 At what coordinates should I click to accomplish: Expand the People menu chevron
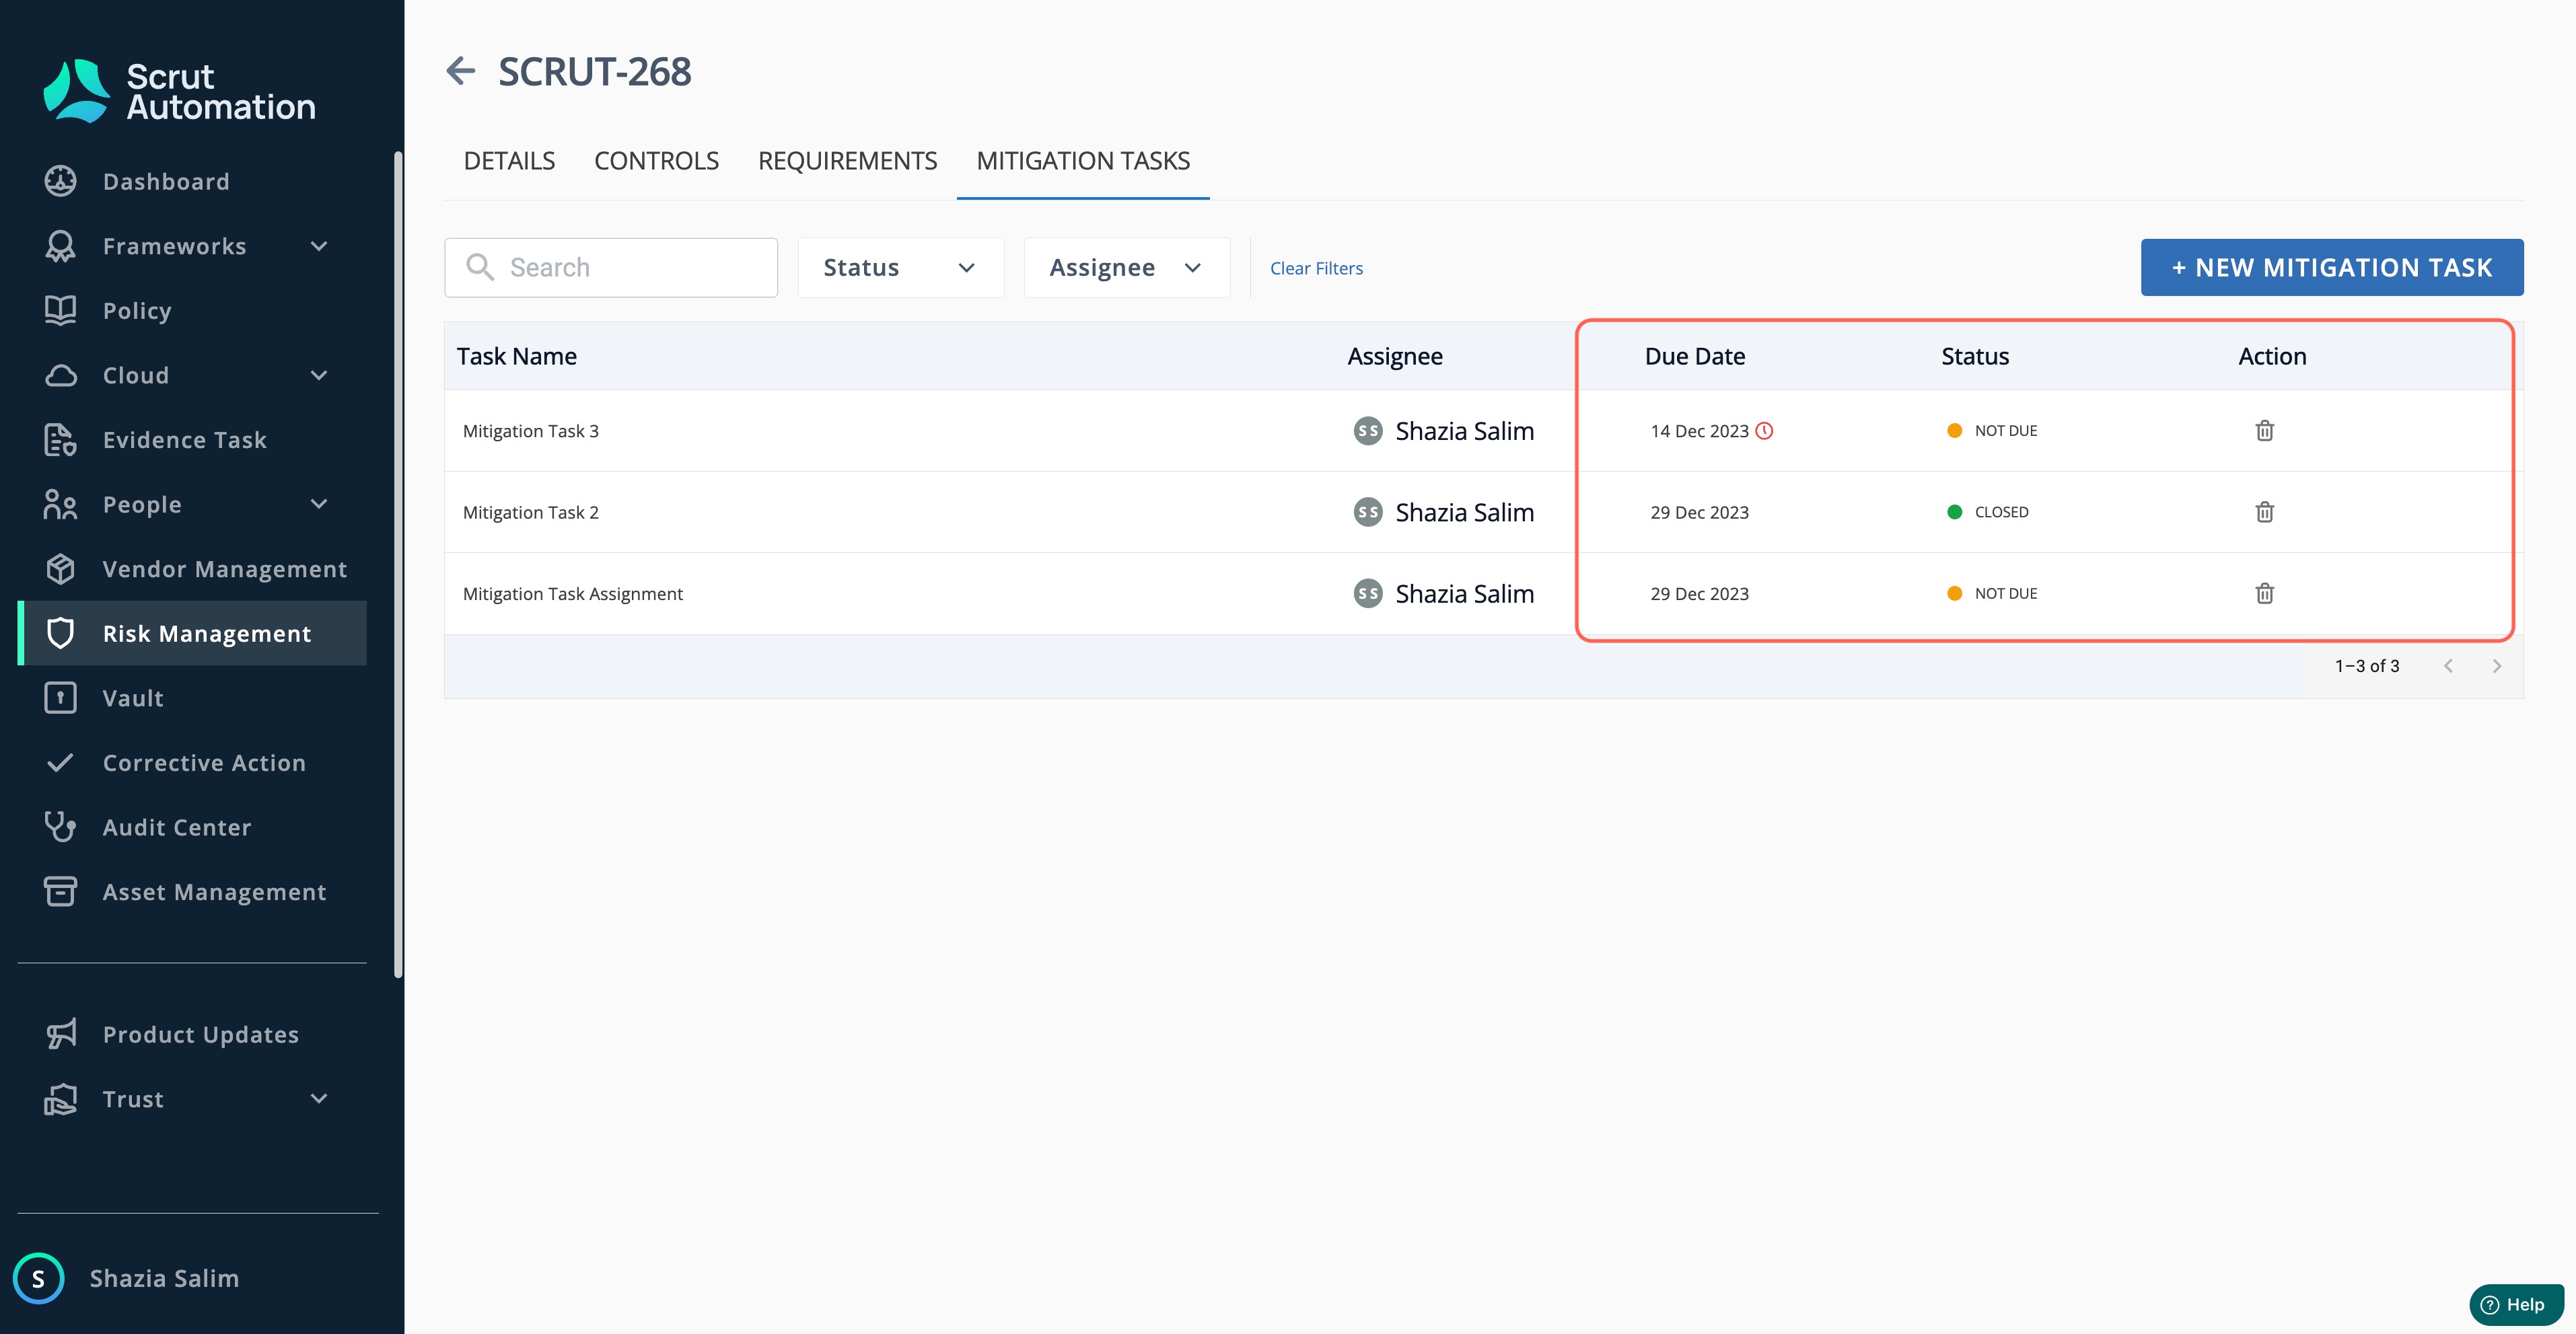[319, 504]
